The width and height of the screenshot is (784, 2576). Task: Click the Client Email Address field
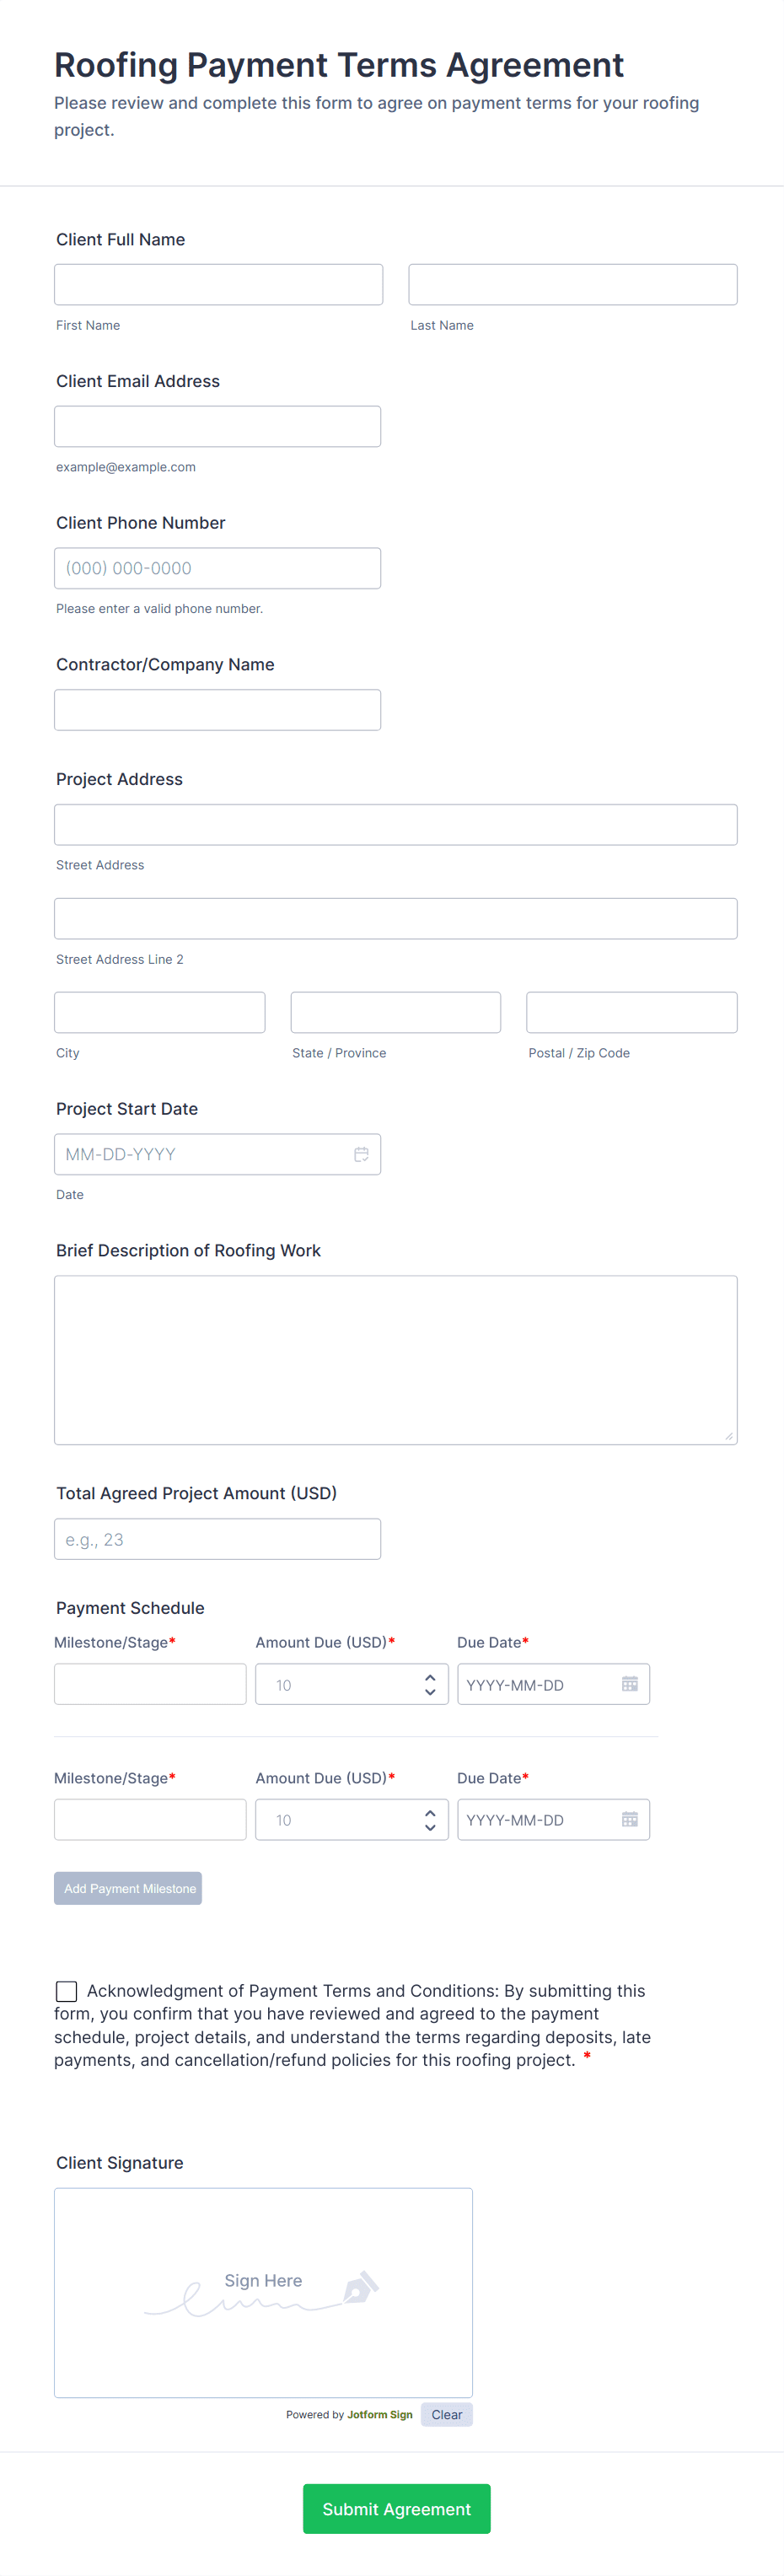[217, 426]
